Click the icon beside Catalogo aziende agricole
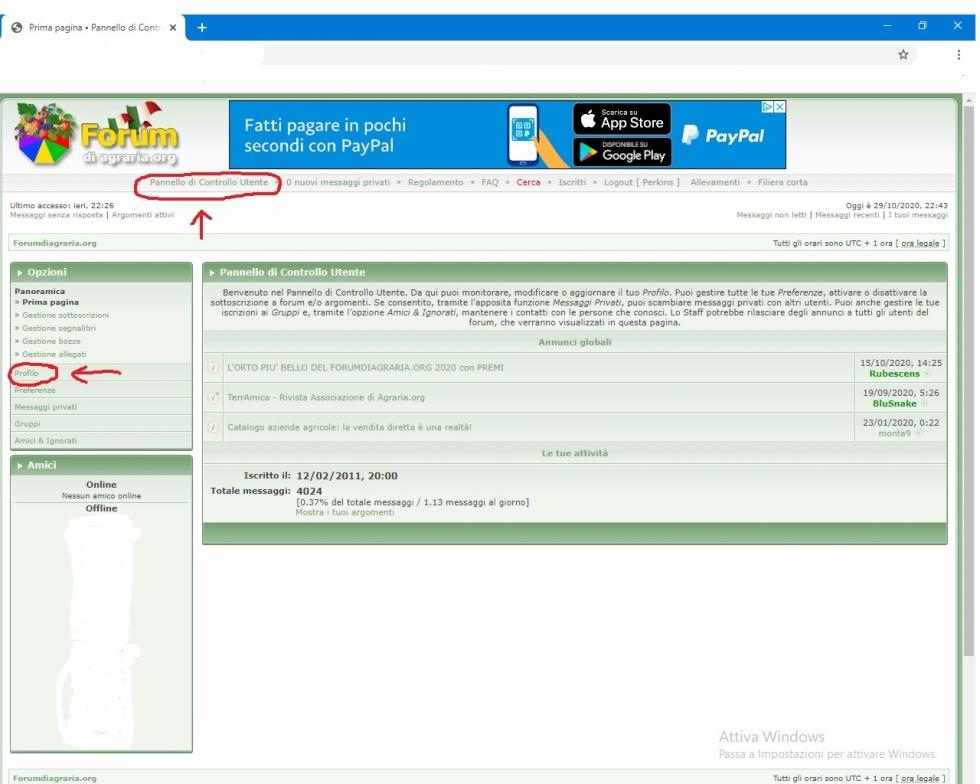This screenshot has height=784, width=980. click(213, 428)
